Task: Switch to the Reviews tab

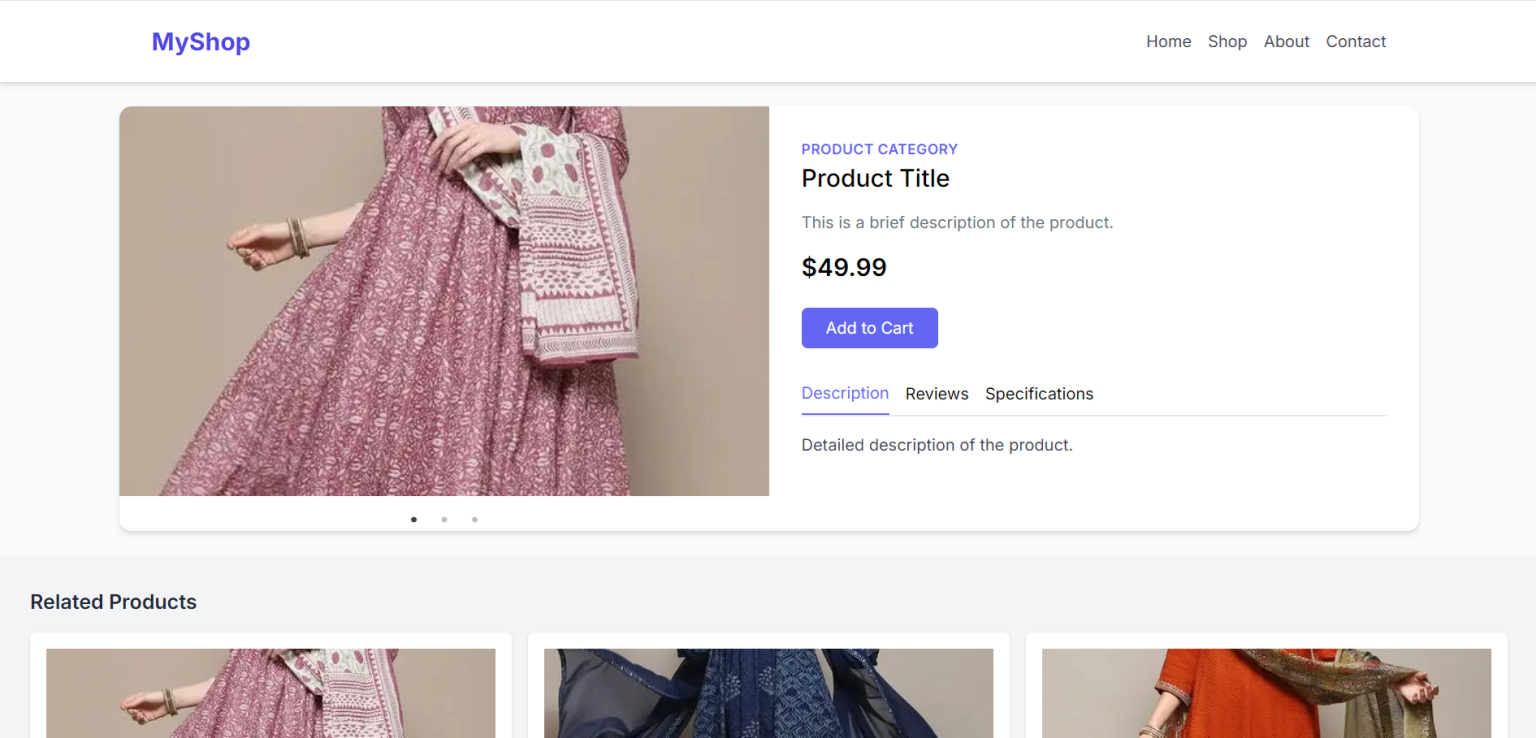Action: coord(936,393)
